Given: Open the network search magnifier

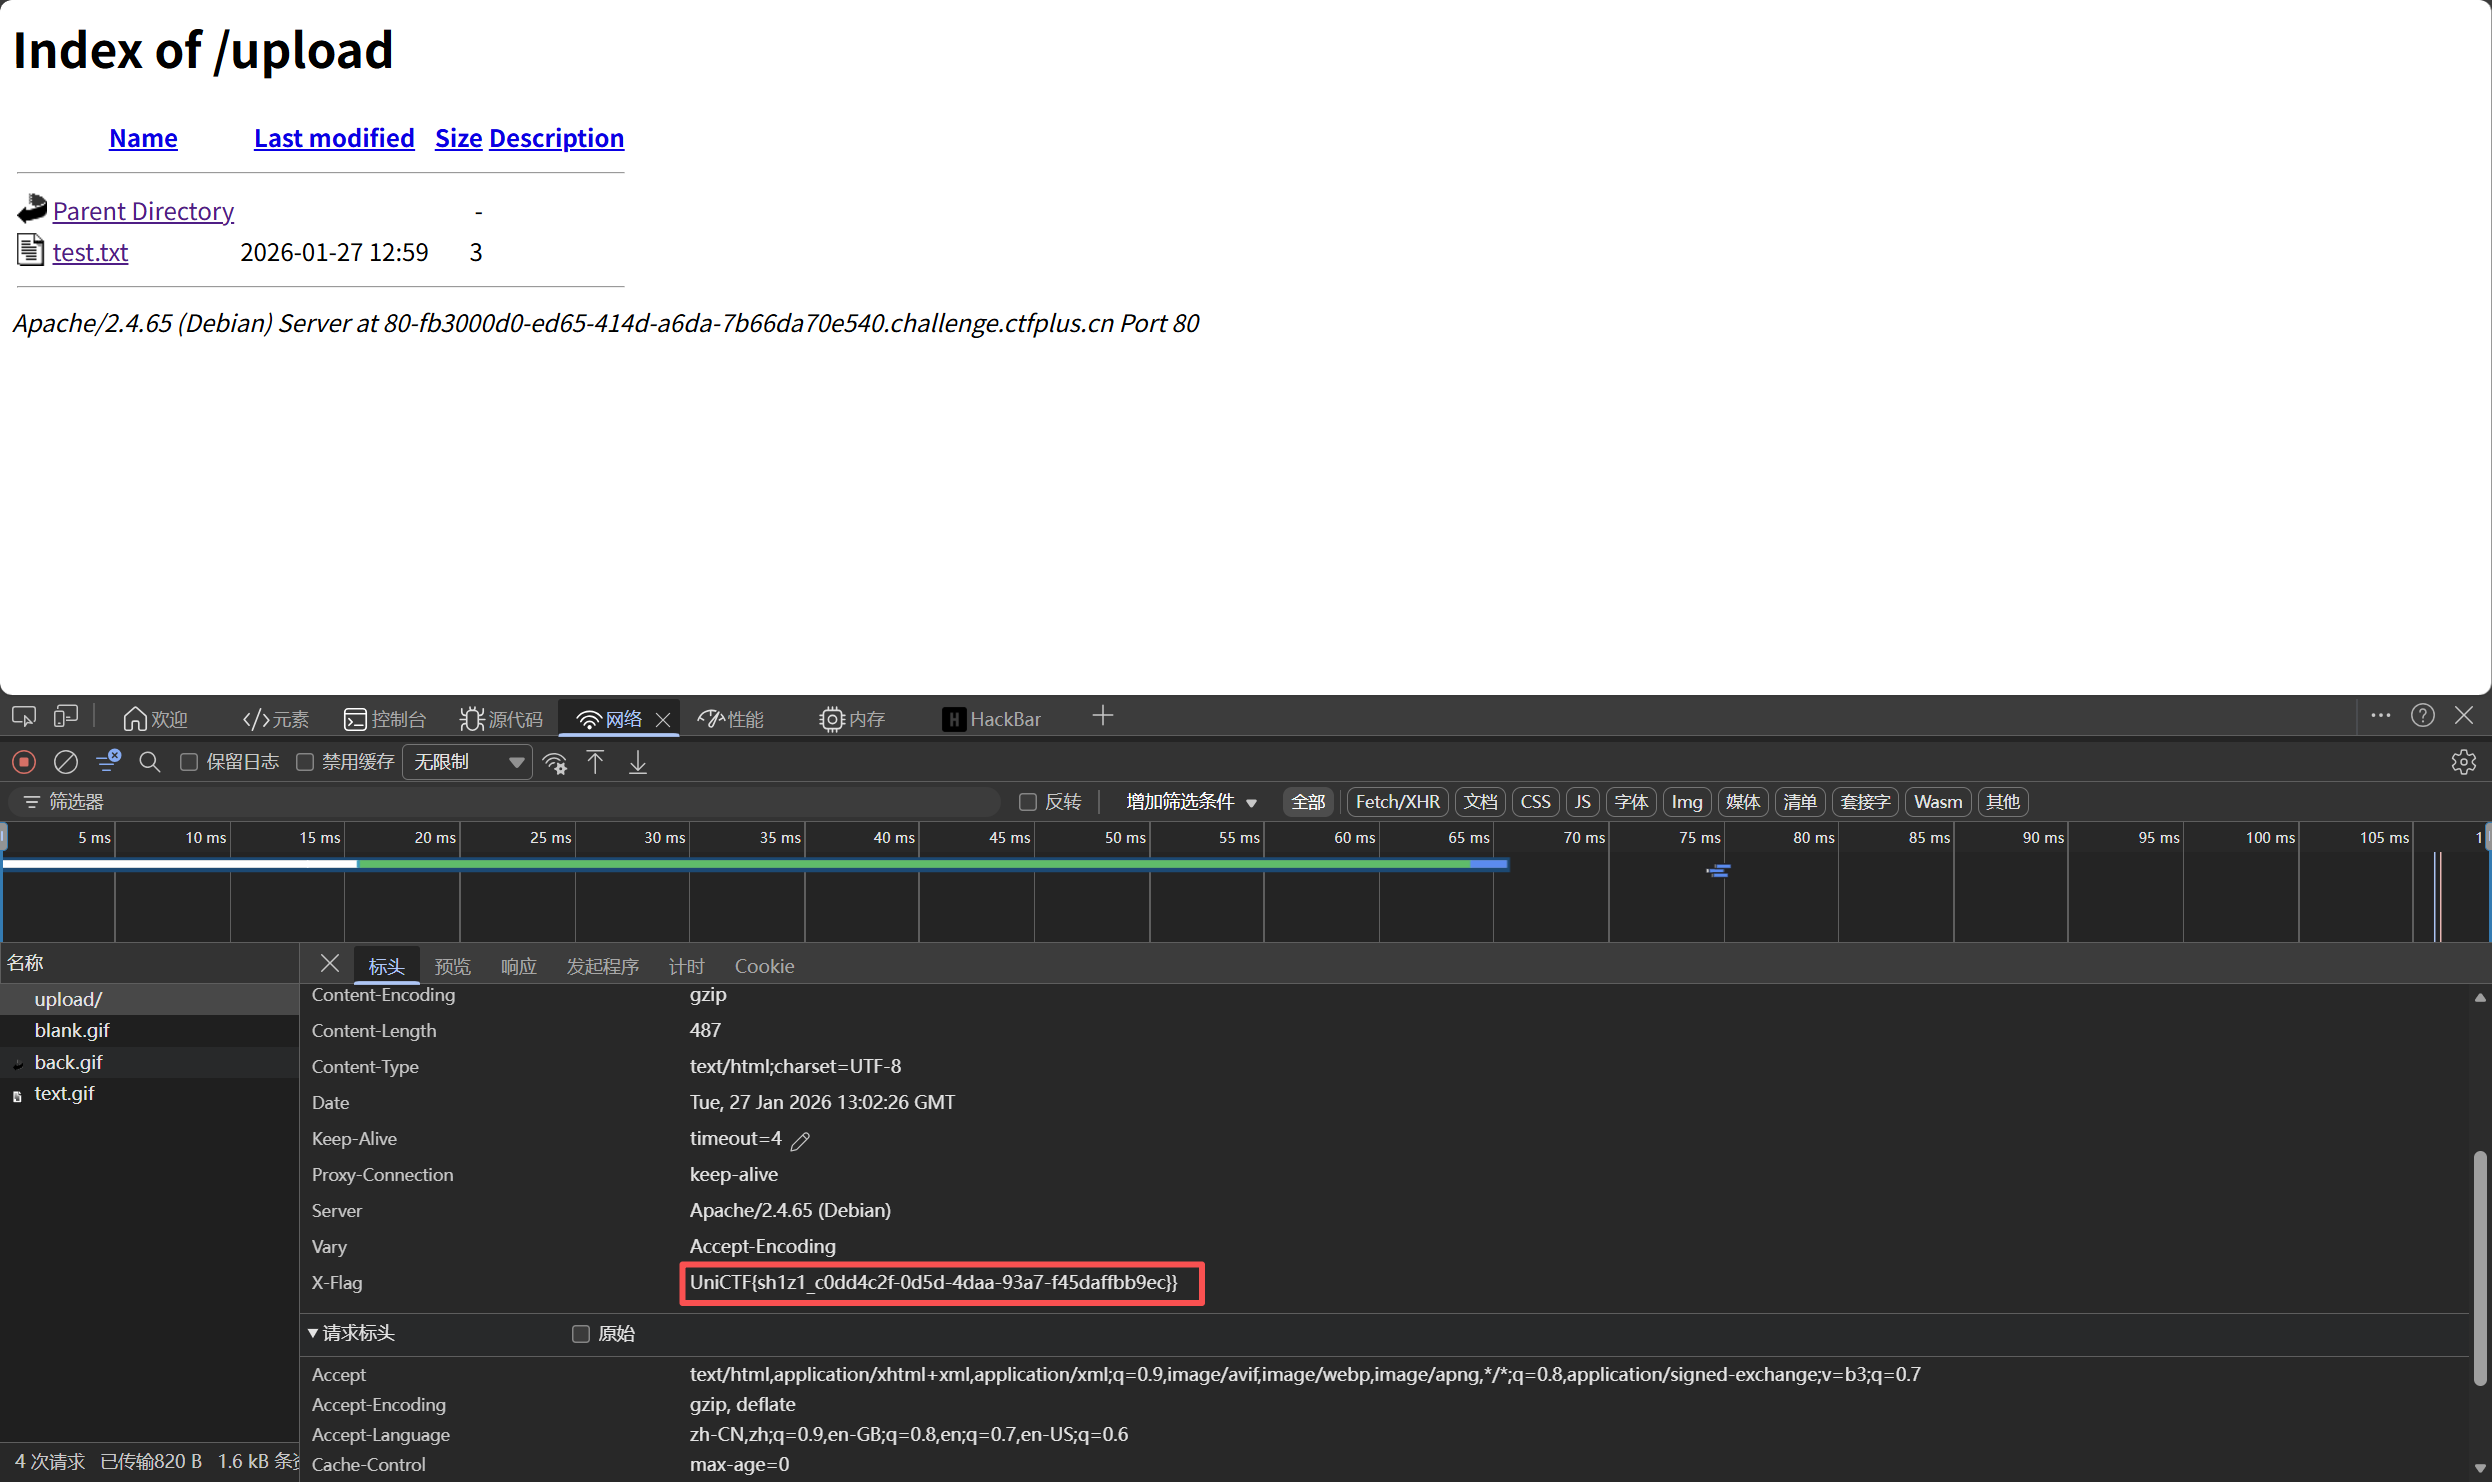Looking at the screenshot, I should [150, 762].
